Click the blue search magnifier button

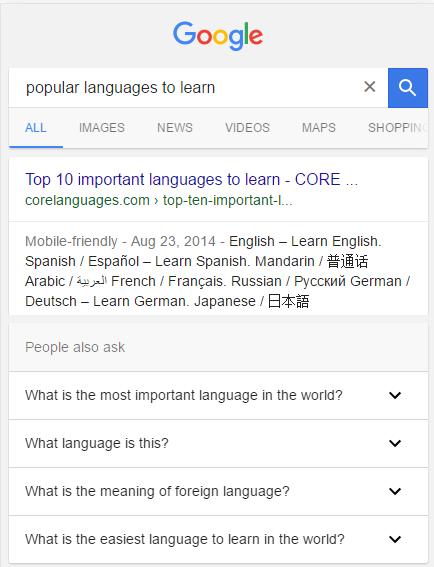point(408,88)
